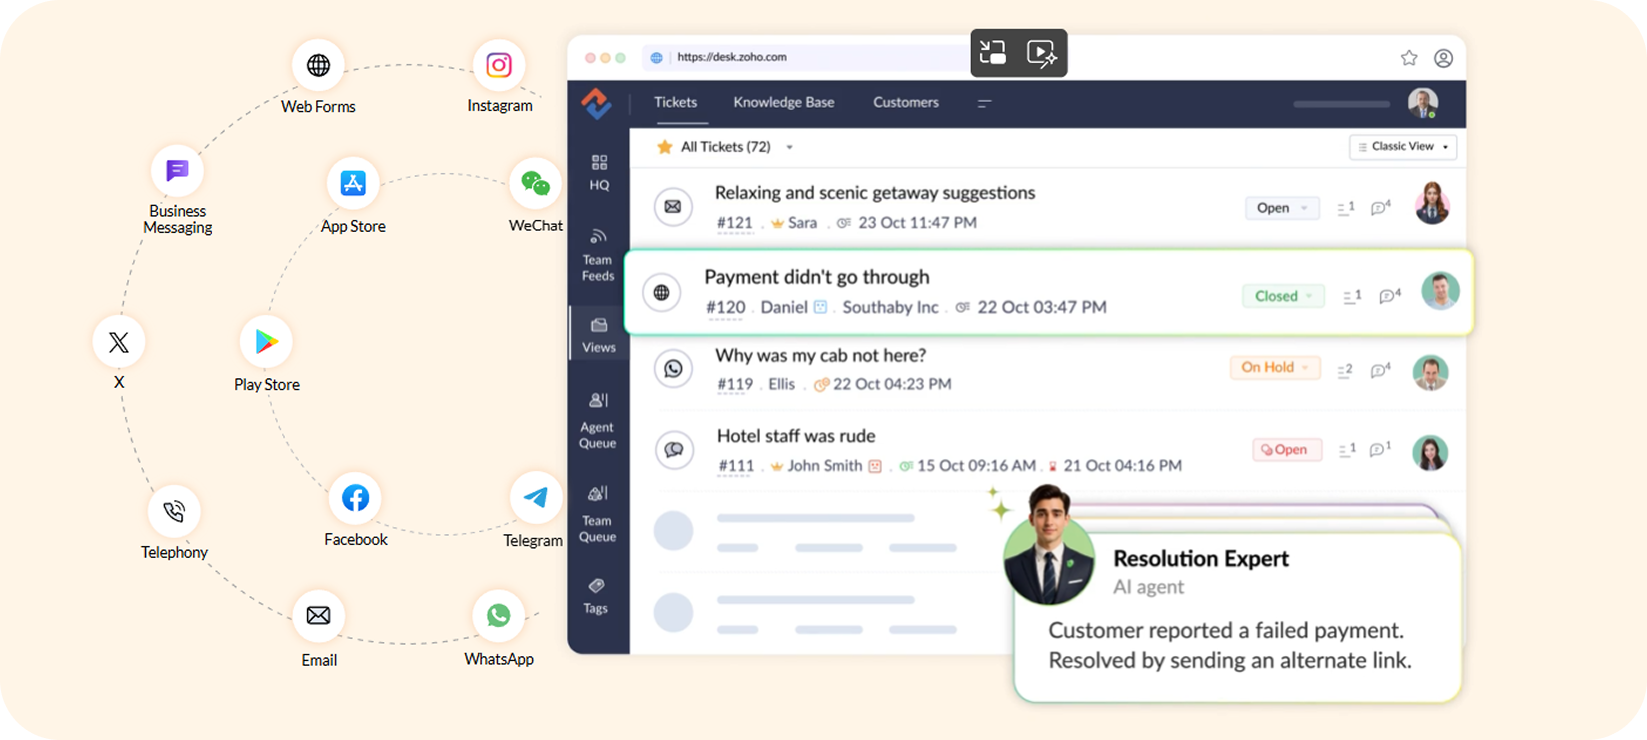Switch to the Knowledge Base tab

tap(783, 102)
